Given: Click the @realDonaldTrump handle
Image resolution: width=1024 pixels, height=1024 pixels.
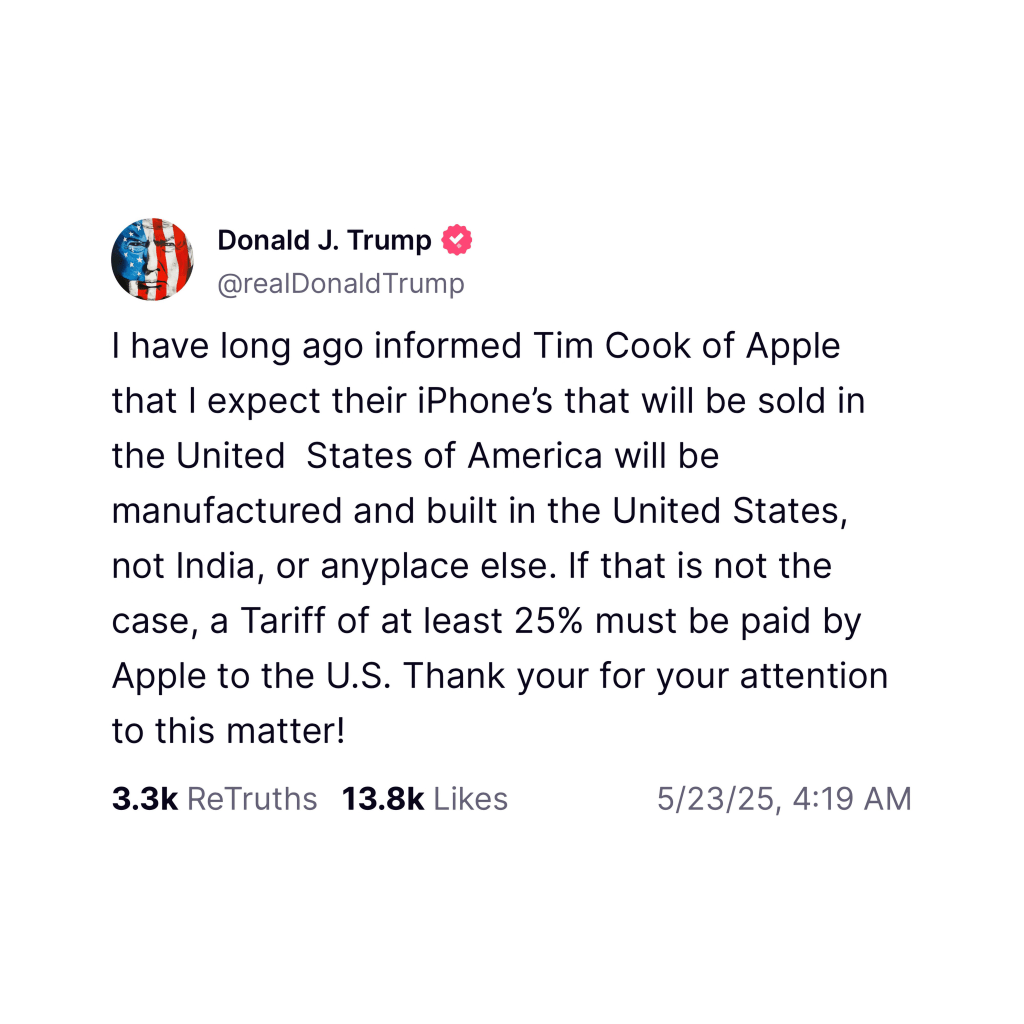Looking at the screenshot, I should [x=341, y=284].
